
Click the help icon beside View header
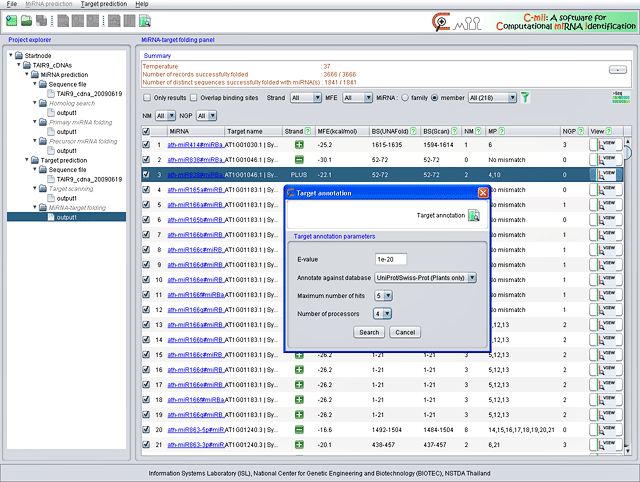[609, 131]
